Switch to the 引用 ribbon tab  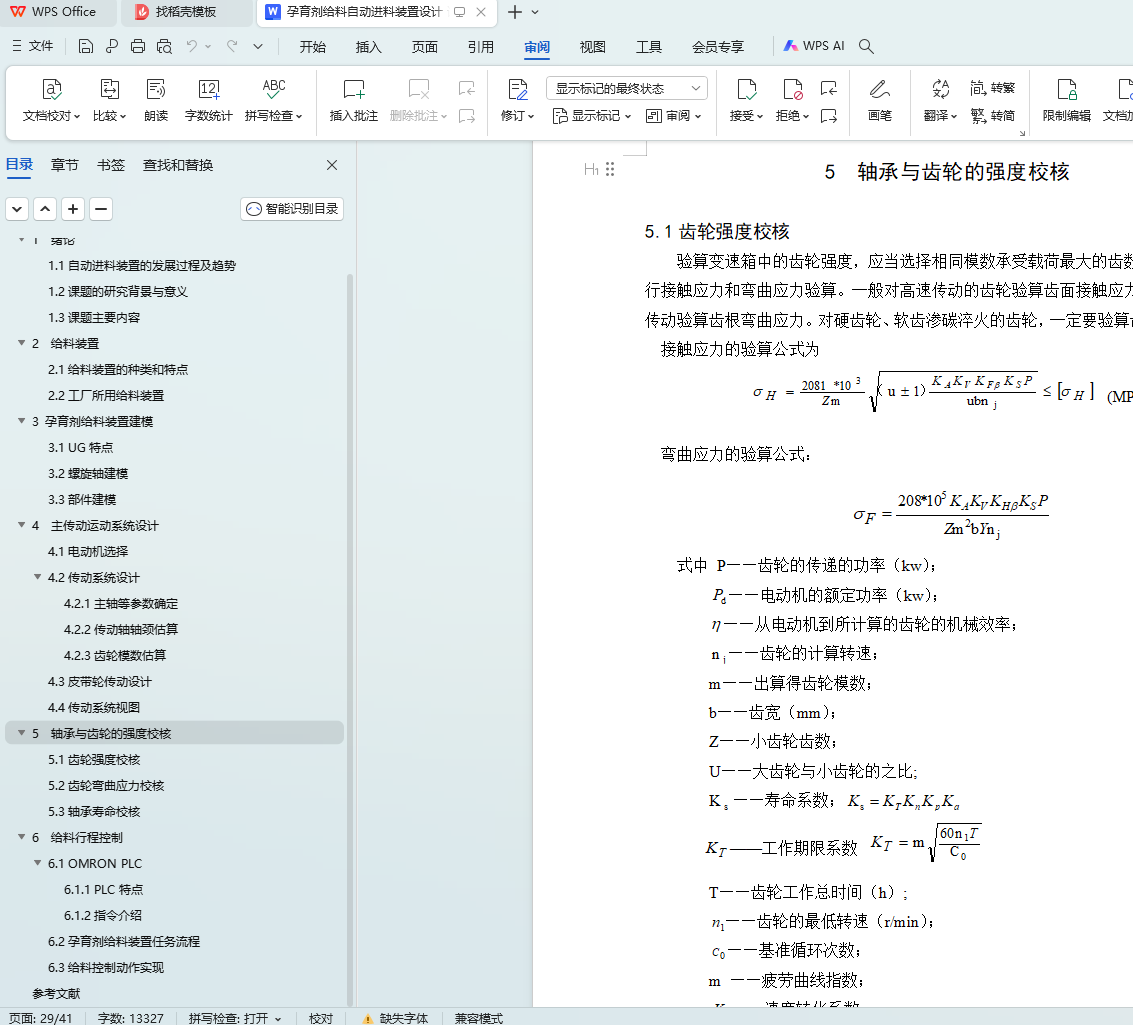point(481,47)
